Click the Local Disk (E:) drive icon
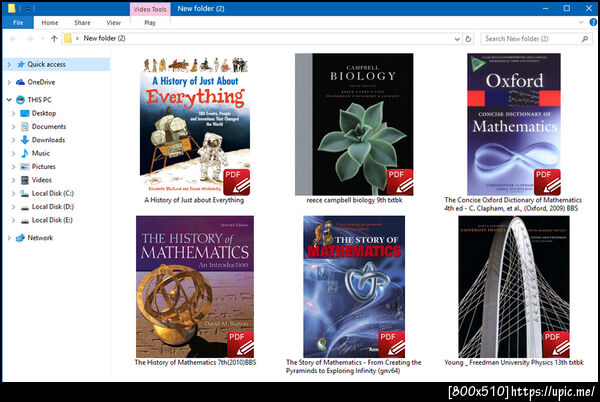Screen dimensions: 600x402 [25, 220]
